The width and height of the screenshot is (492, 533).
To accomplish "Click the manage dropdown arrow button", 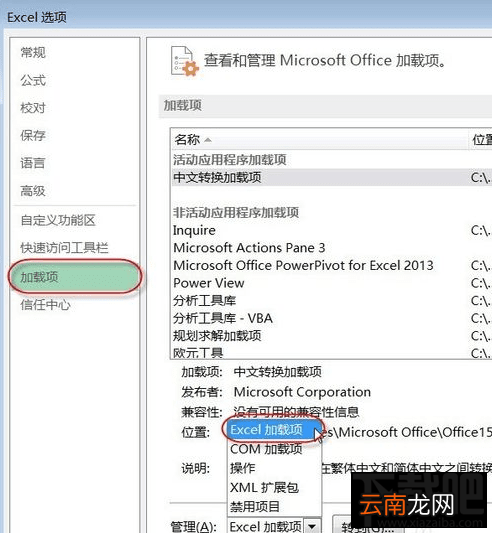I will coord(312,527).
